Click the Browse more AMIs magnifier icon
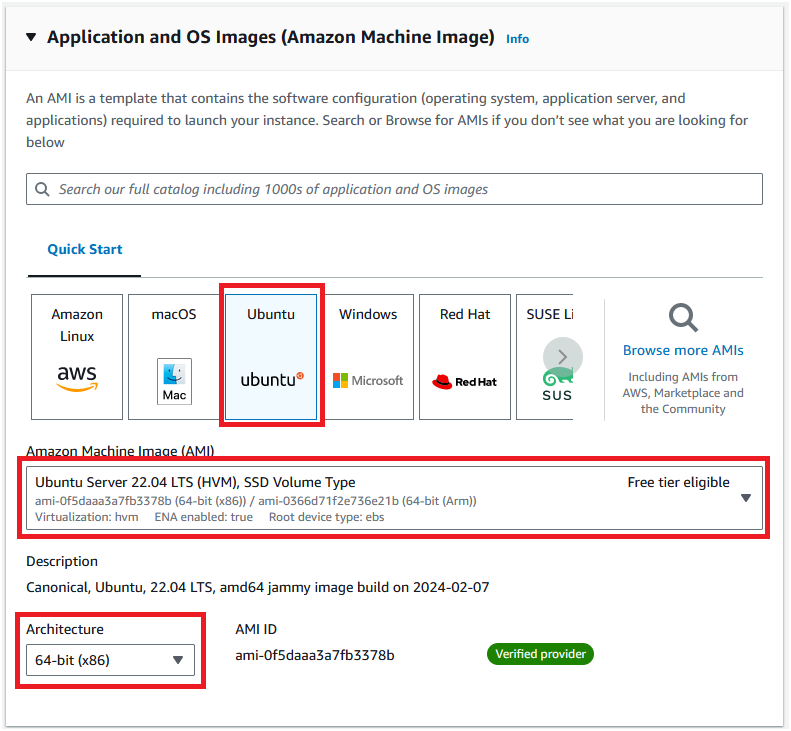791x731 pixels. 683,317
